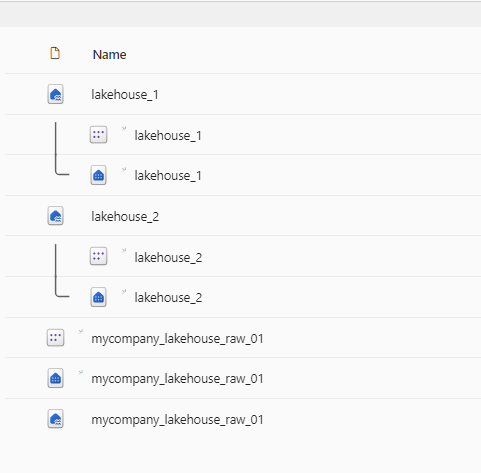The image size is (481, 473).
Task: Click the file type icon in the column header
Action: (x=55, y=53)
